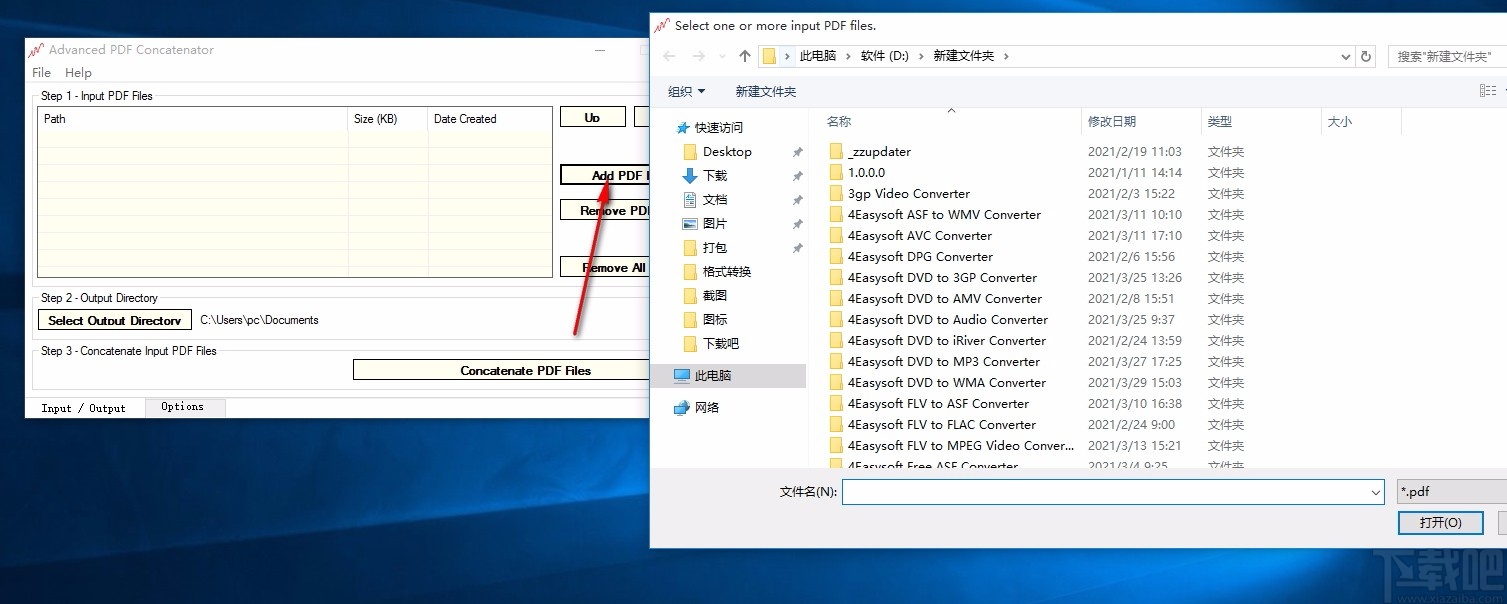
Task: Go up one folder level
Action: tap(744, 56)
